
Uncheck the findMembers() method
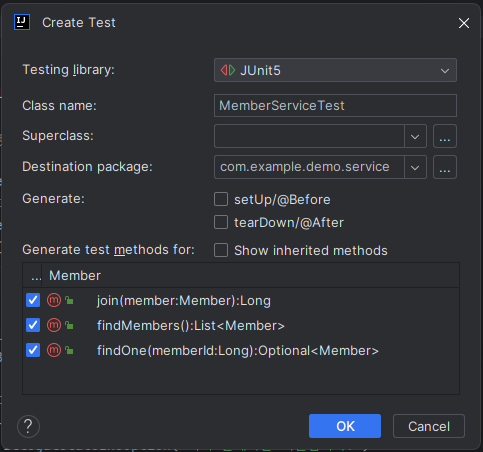click(x=33, y=325)
